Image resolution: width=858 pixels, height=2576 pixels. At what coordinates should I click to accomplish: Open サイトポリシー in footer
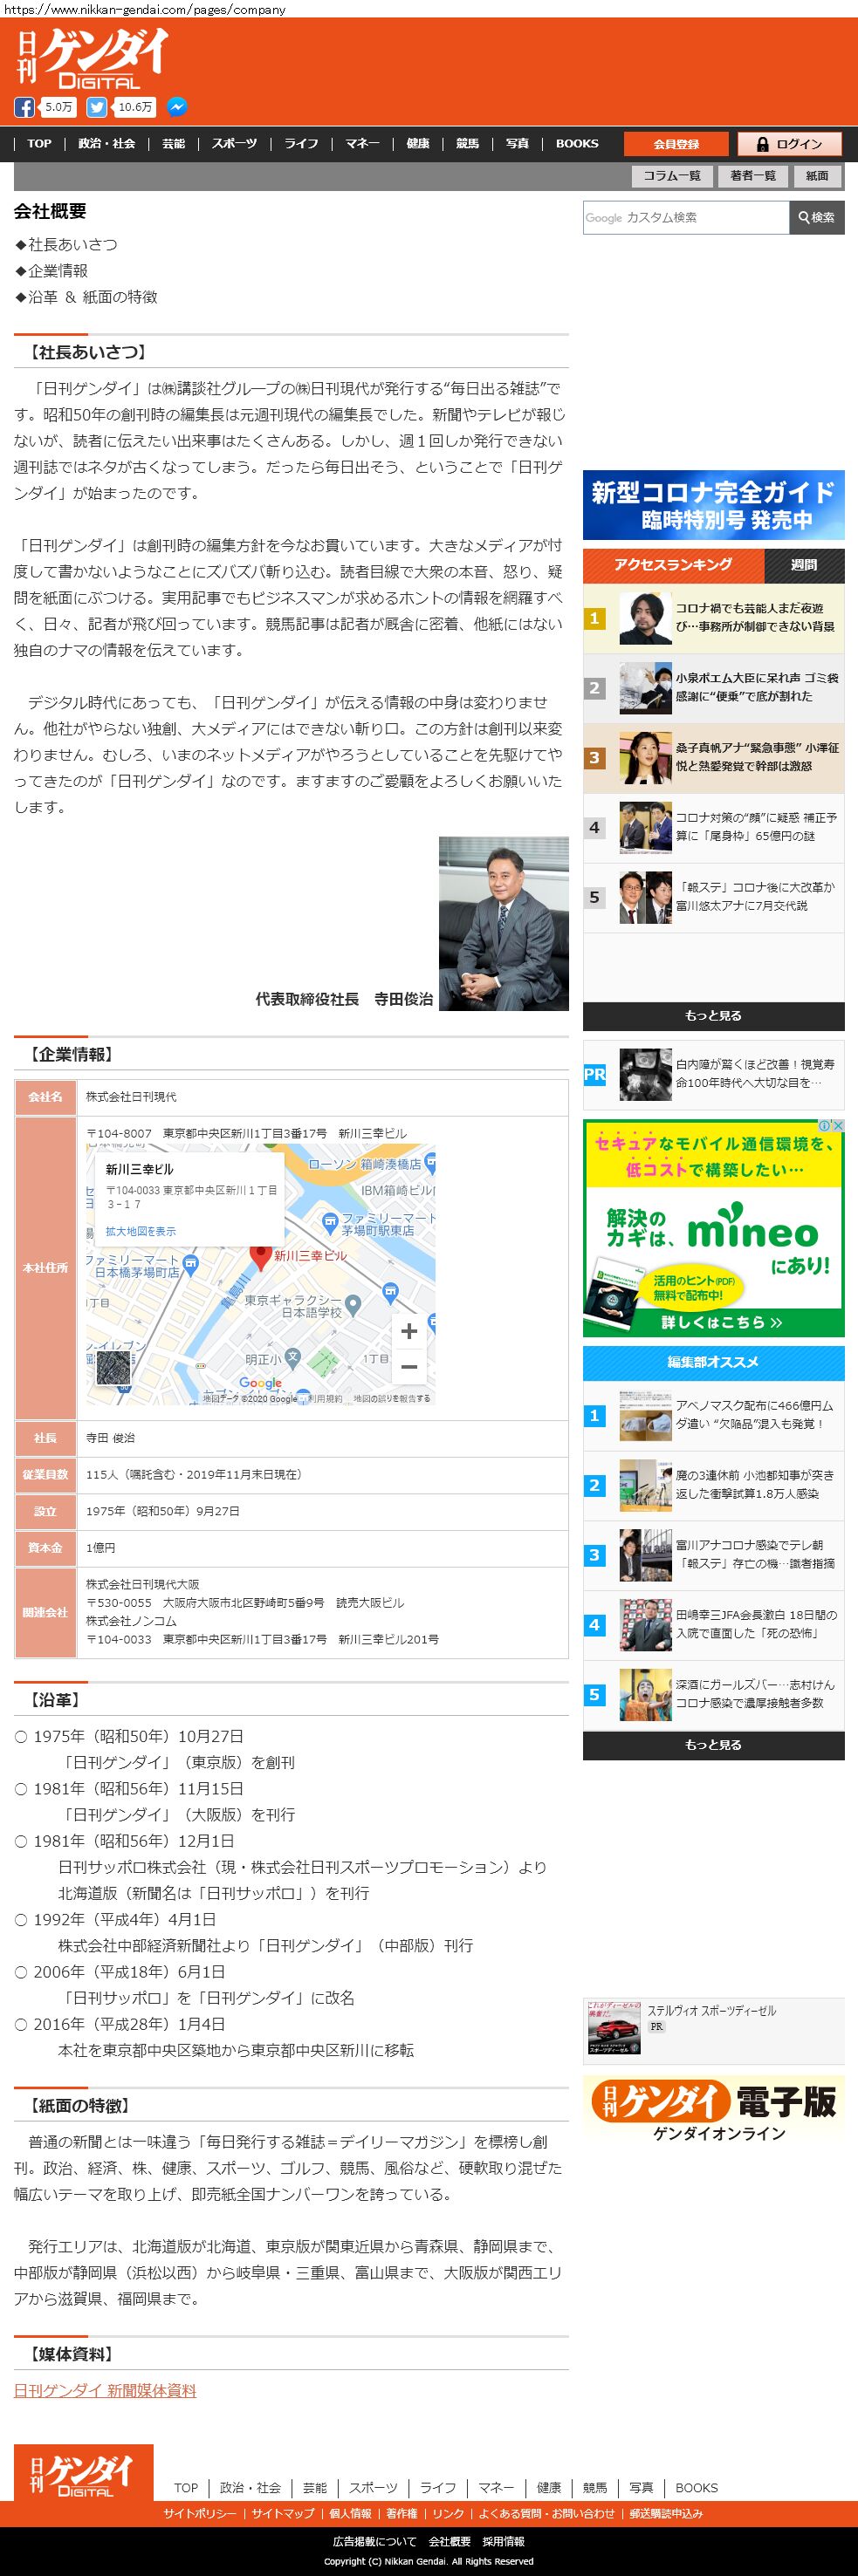[200, 2513]
